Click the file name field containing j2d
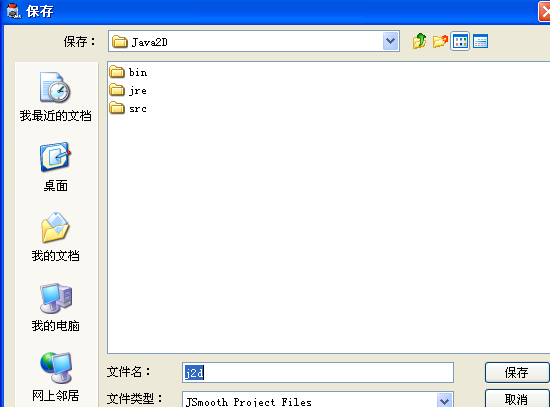 (318, 372)
